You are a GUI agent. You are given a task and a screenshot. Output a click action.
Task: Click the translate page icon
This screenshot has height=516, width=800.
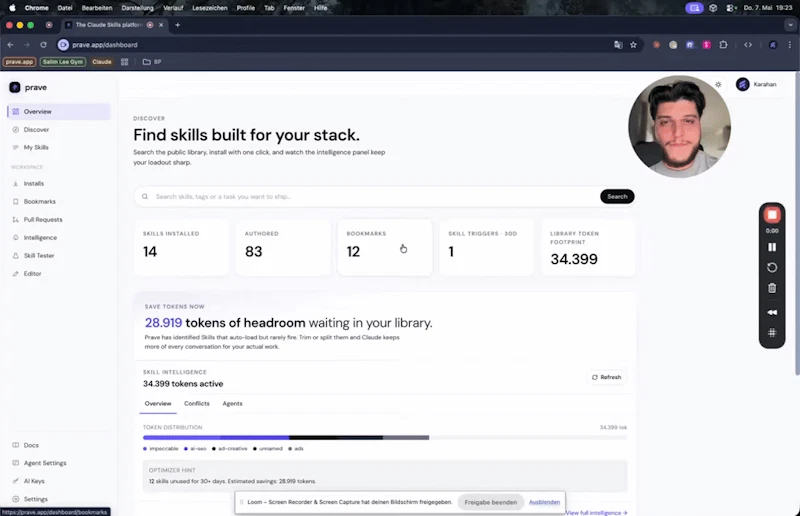coord(618,45)
